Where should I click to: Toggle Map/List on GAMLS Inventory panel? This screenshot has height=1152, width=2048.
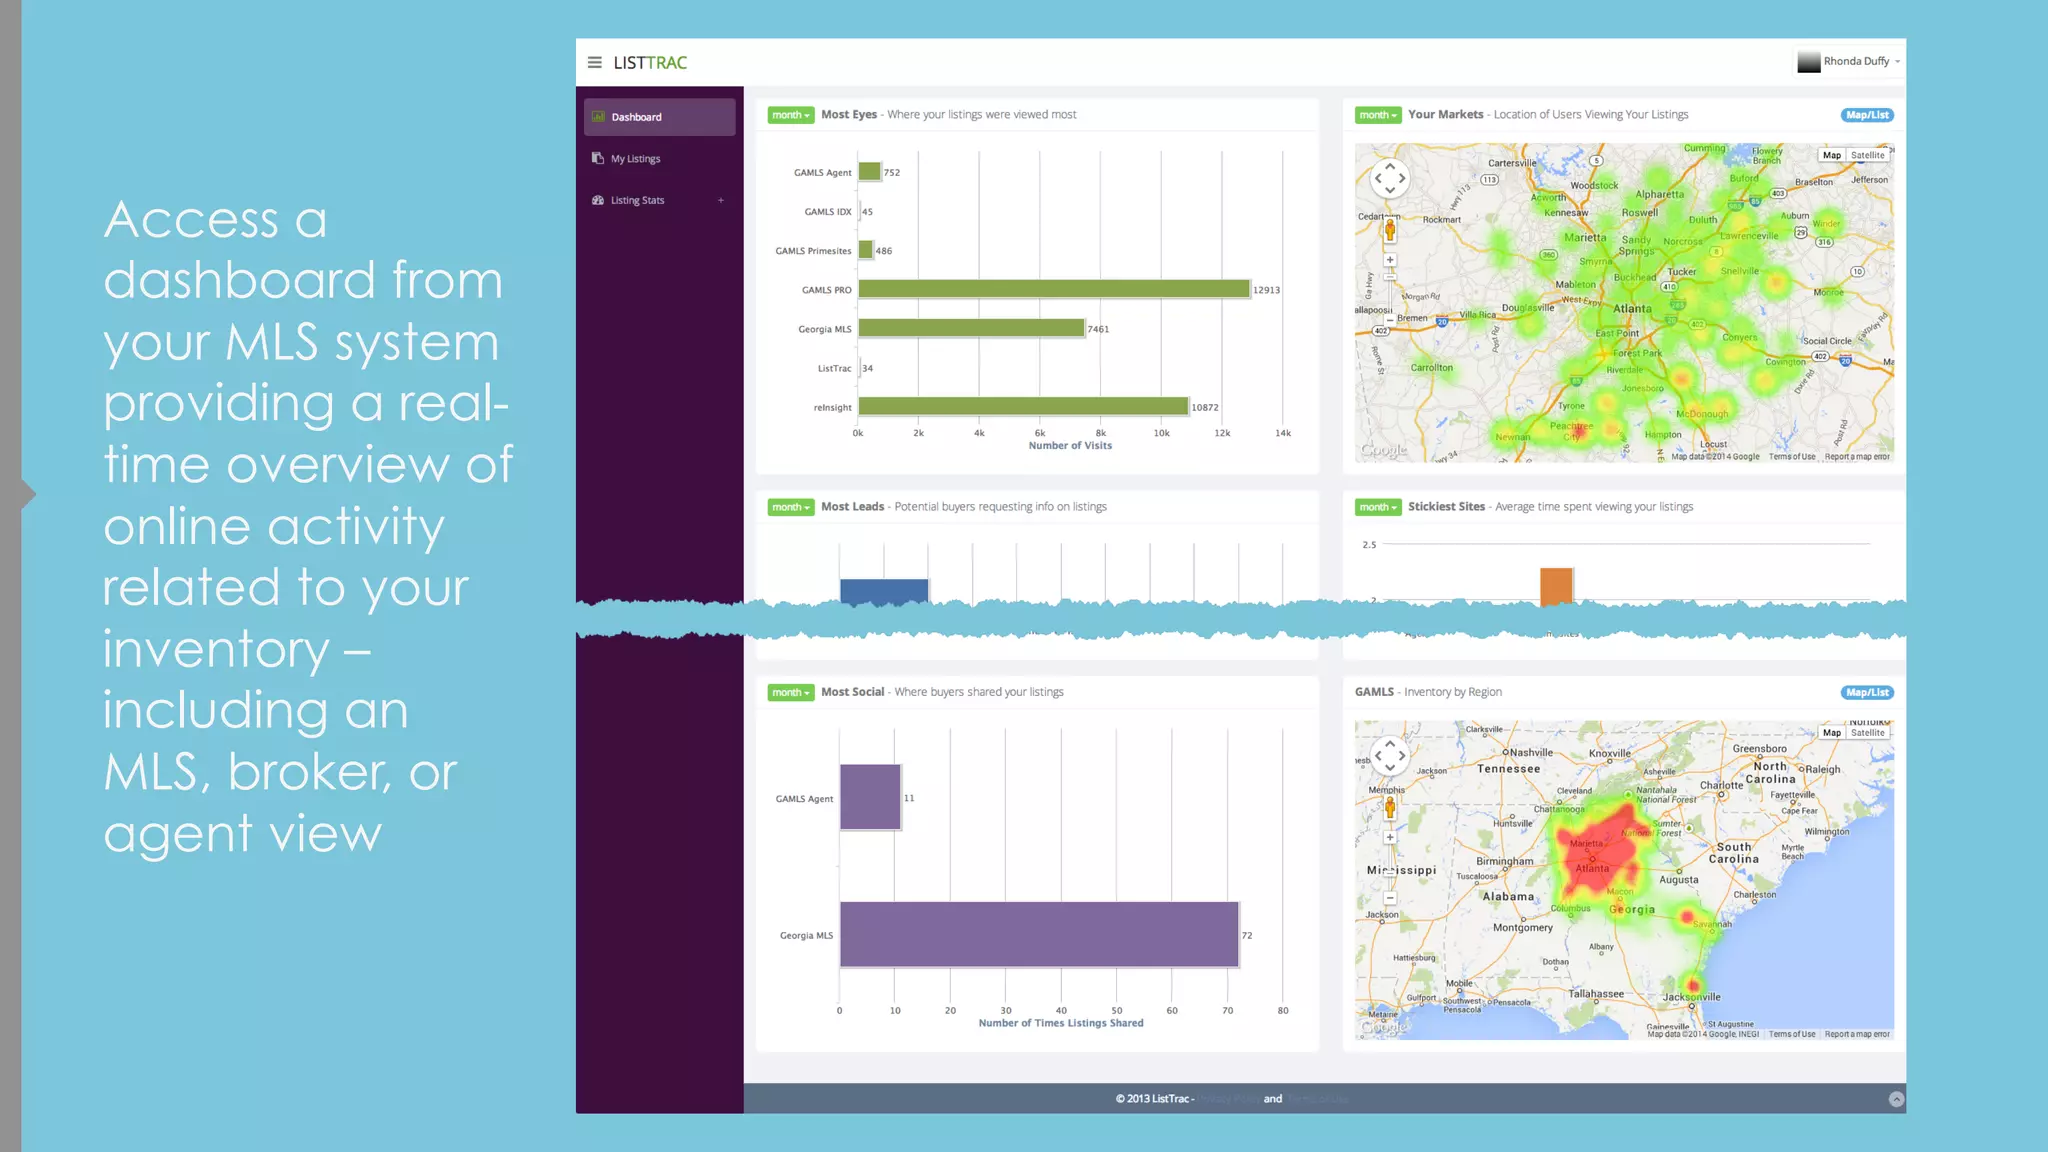pyautogui.click(x=1866, y=692)
